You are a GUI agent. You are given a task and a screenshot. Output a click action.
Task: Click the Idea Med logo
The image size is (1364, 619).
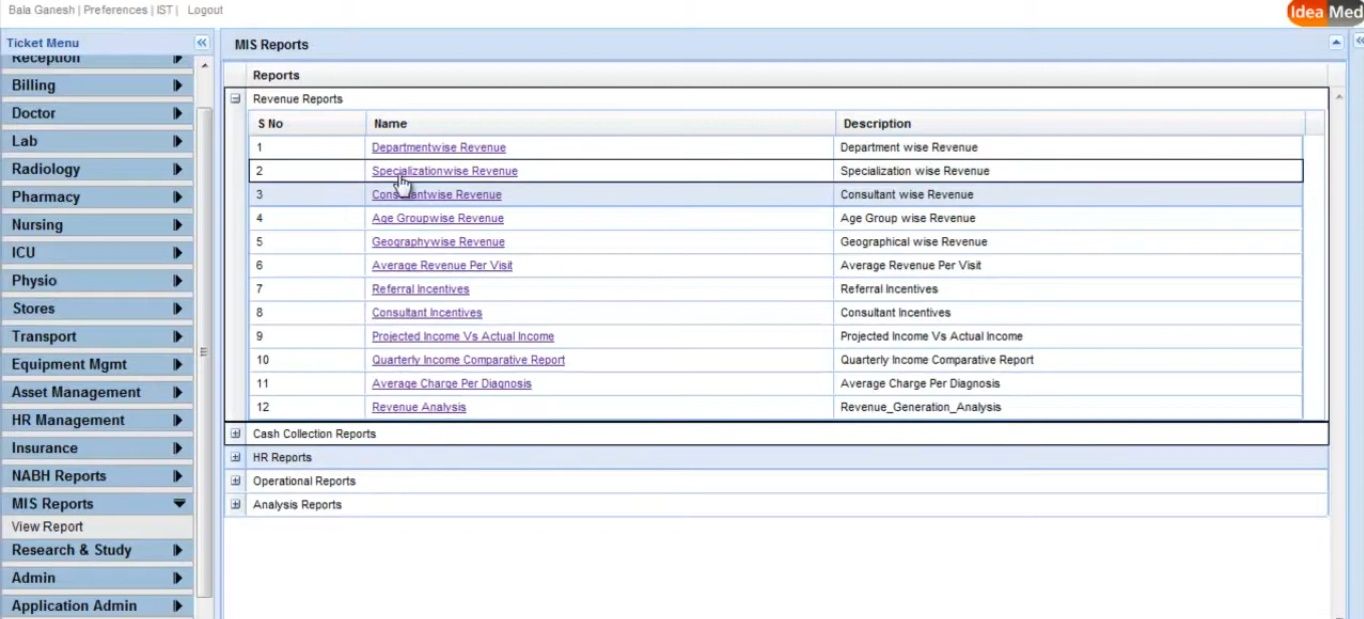click(x=1325, y=12)
